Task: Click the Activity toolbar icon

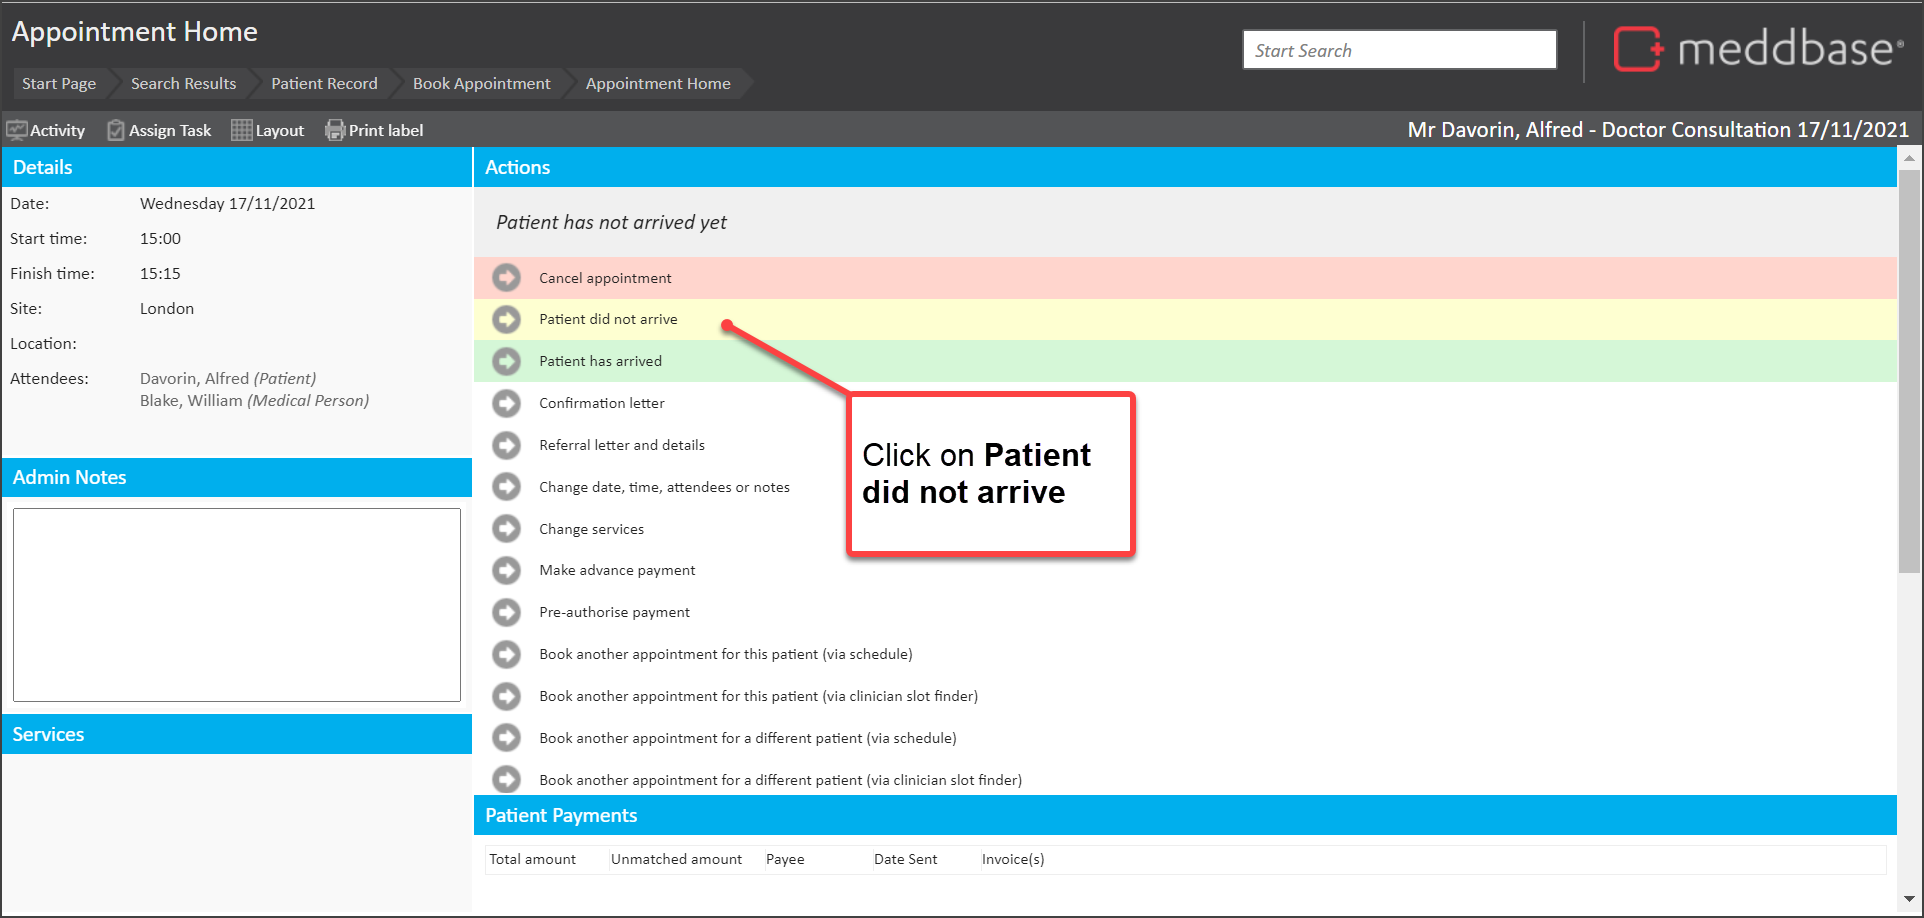Action: (x=17, y=130)
